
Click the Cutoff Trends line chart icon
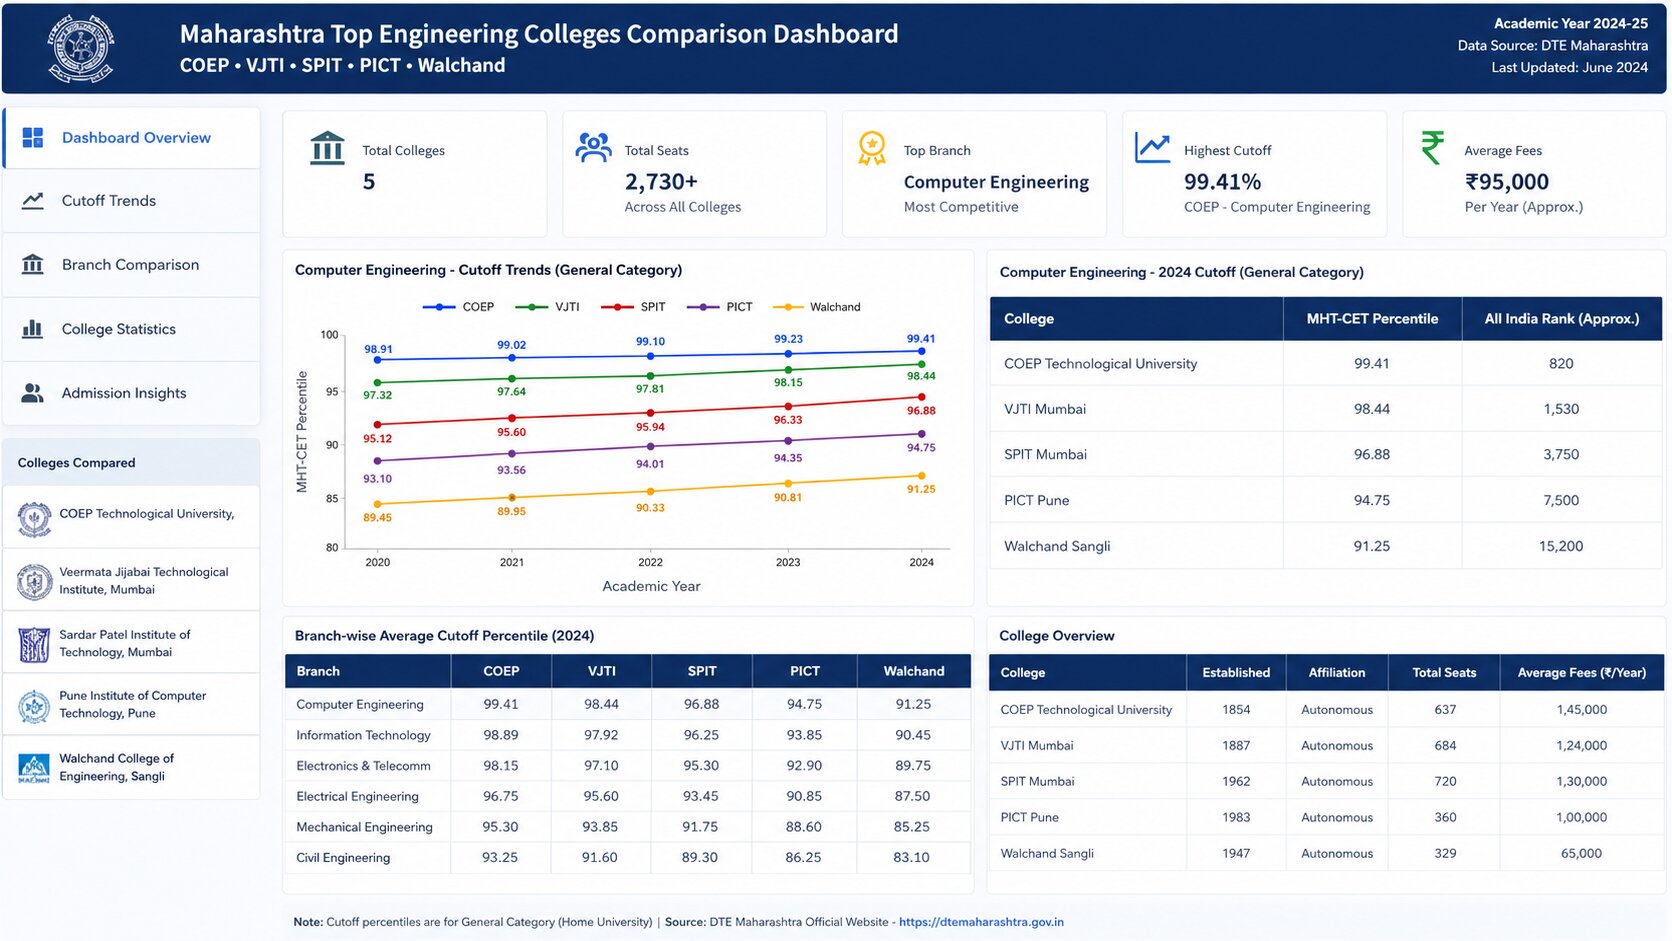[33, 201]
